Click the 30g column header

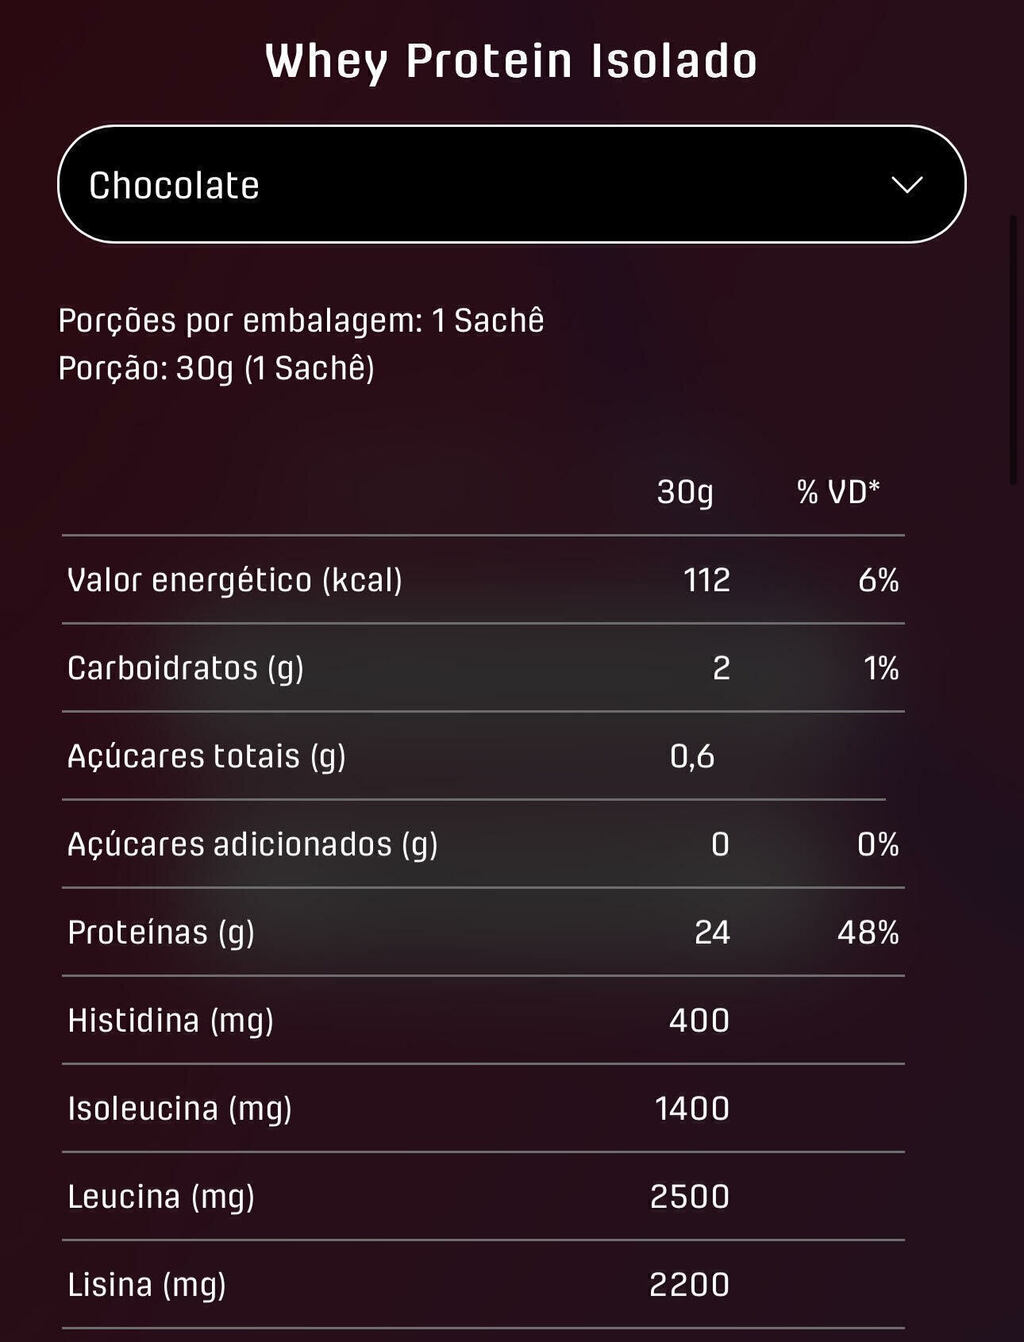tap(685, 492)
